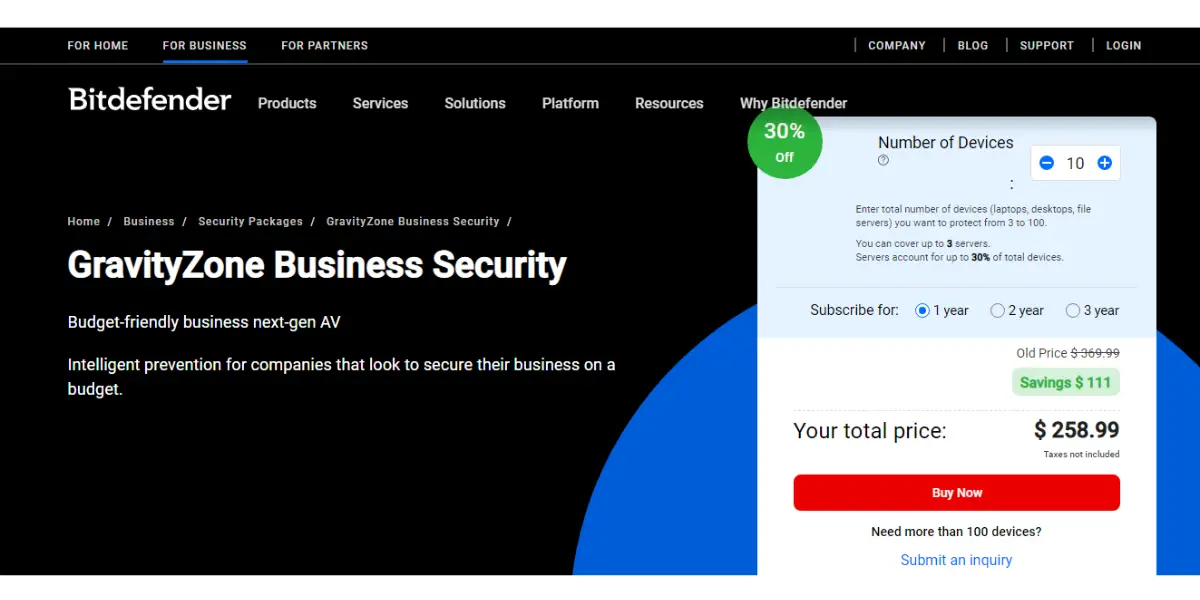The image size is (1200, 600).
Task: Click the device count number field
Action: pyautogui.click(x=1075, y=163)
